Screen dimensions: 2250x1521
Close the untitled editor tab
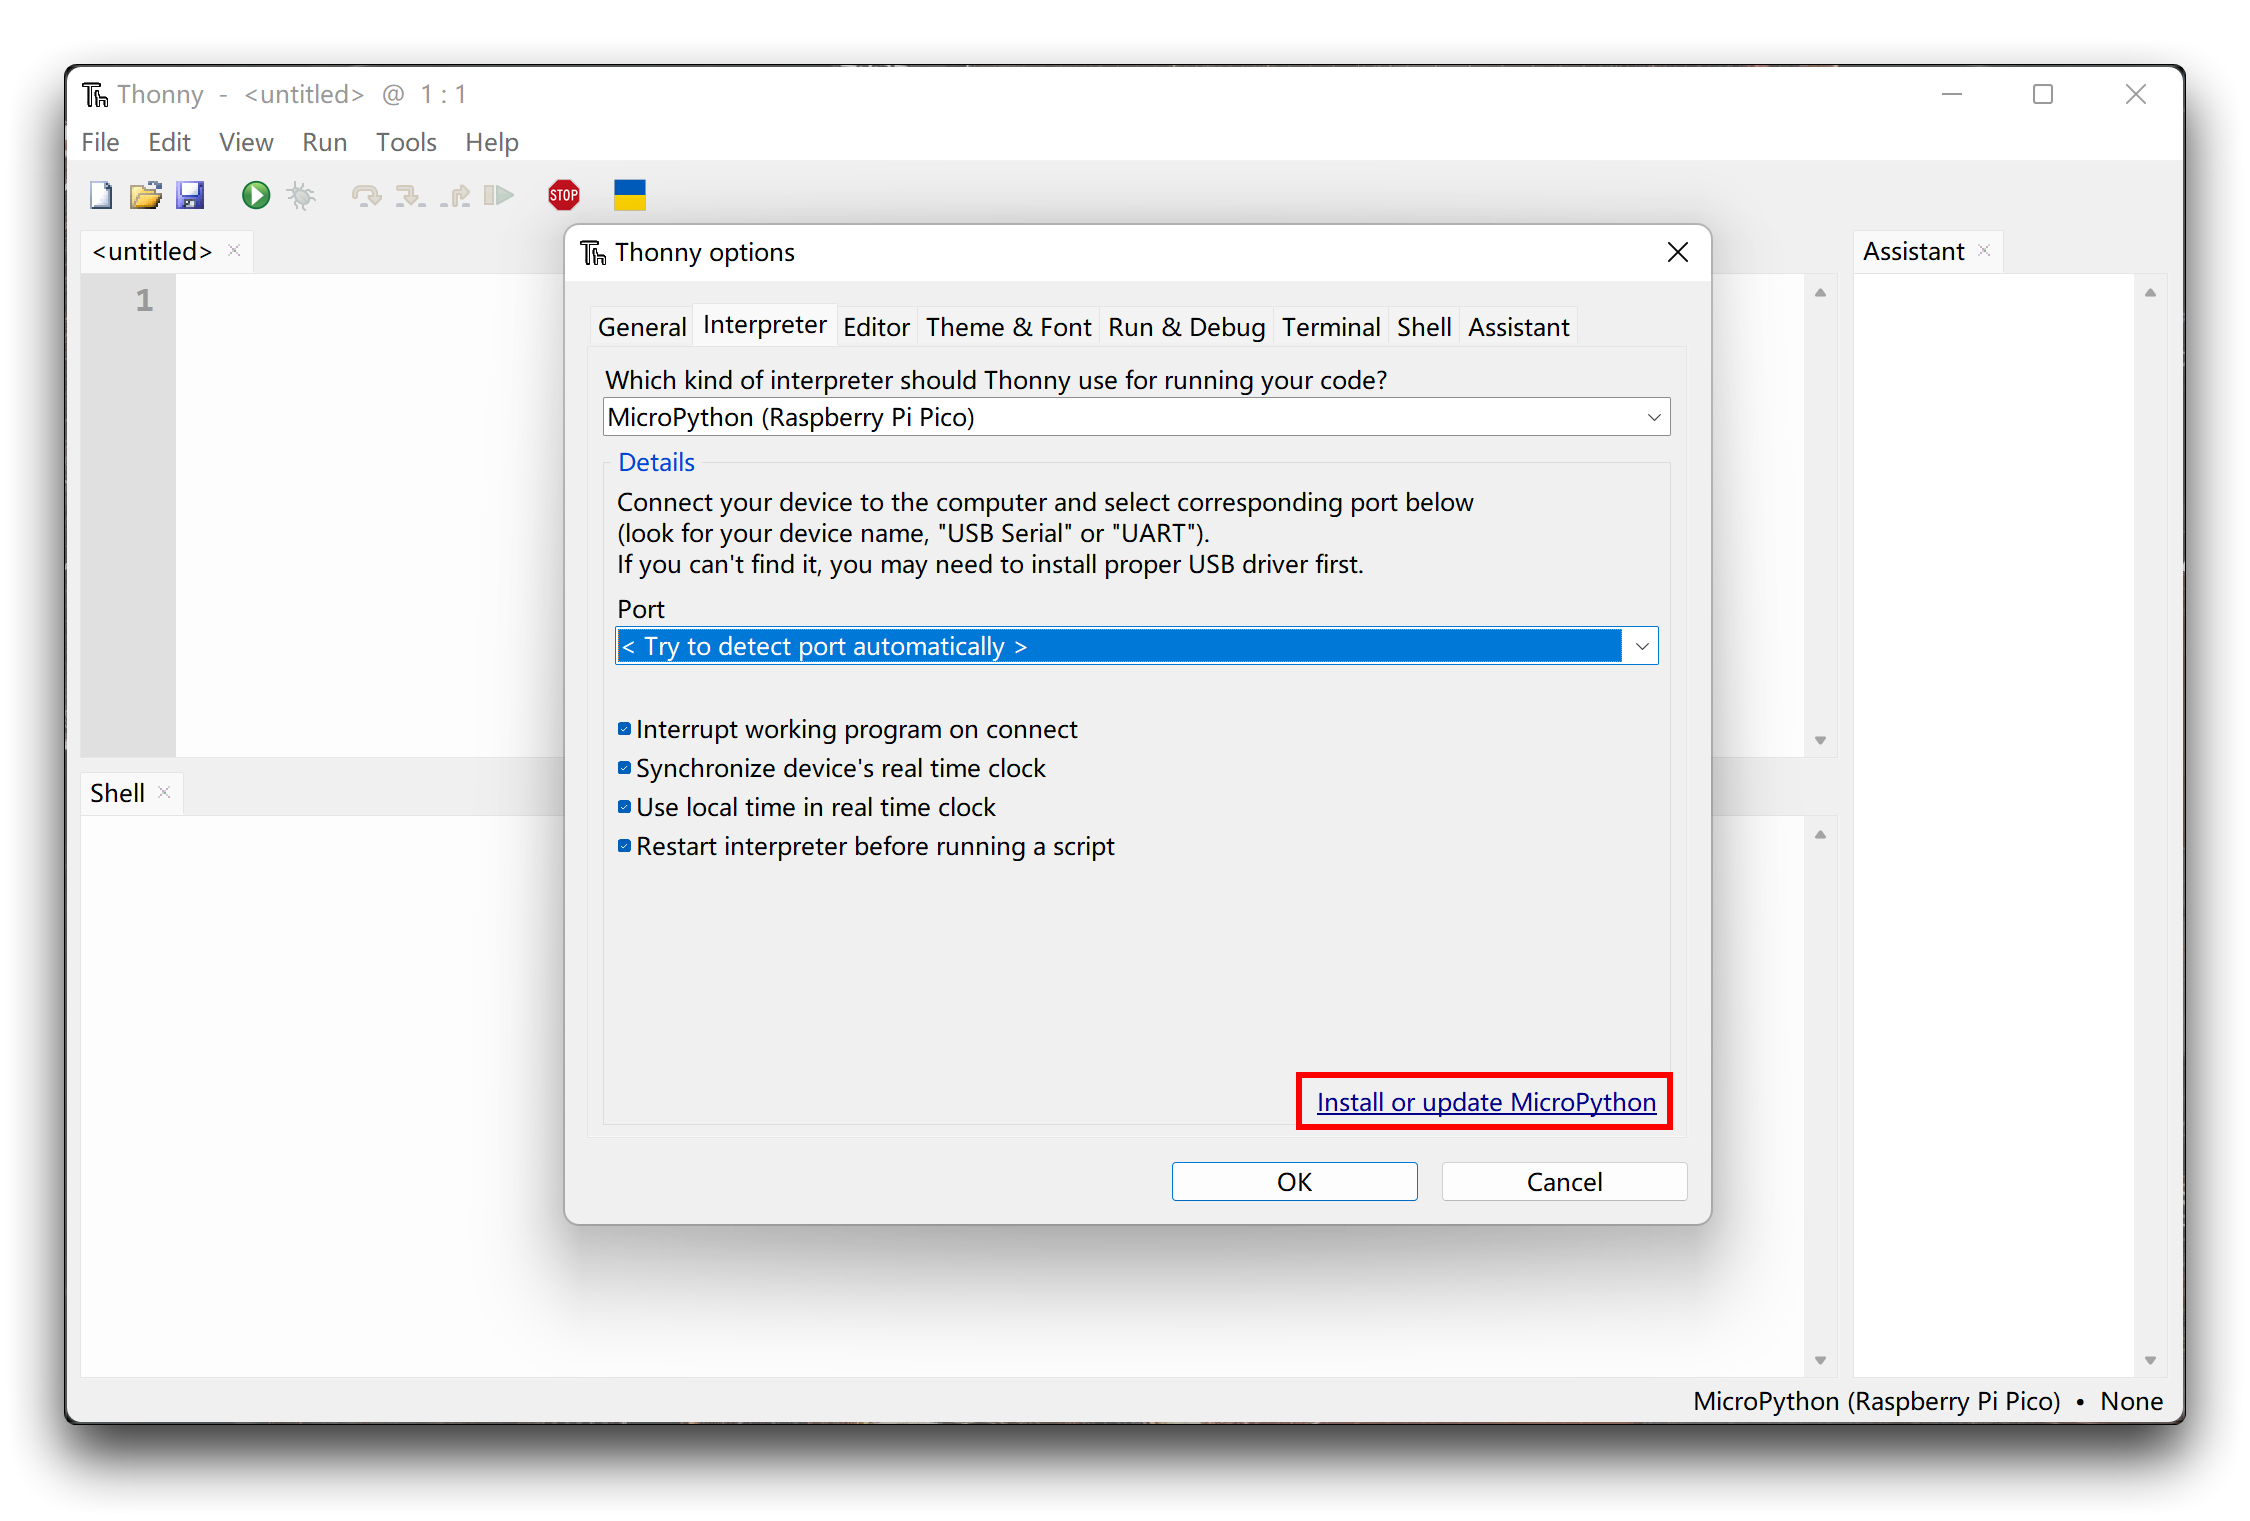click(234, 250)
